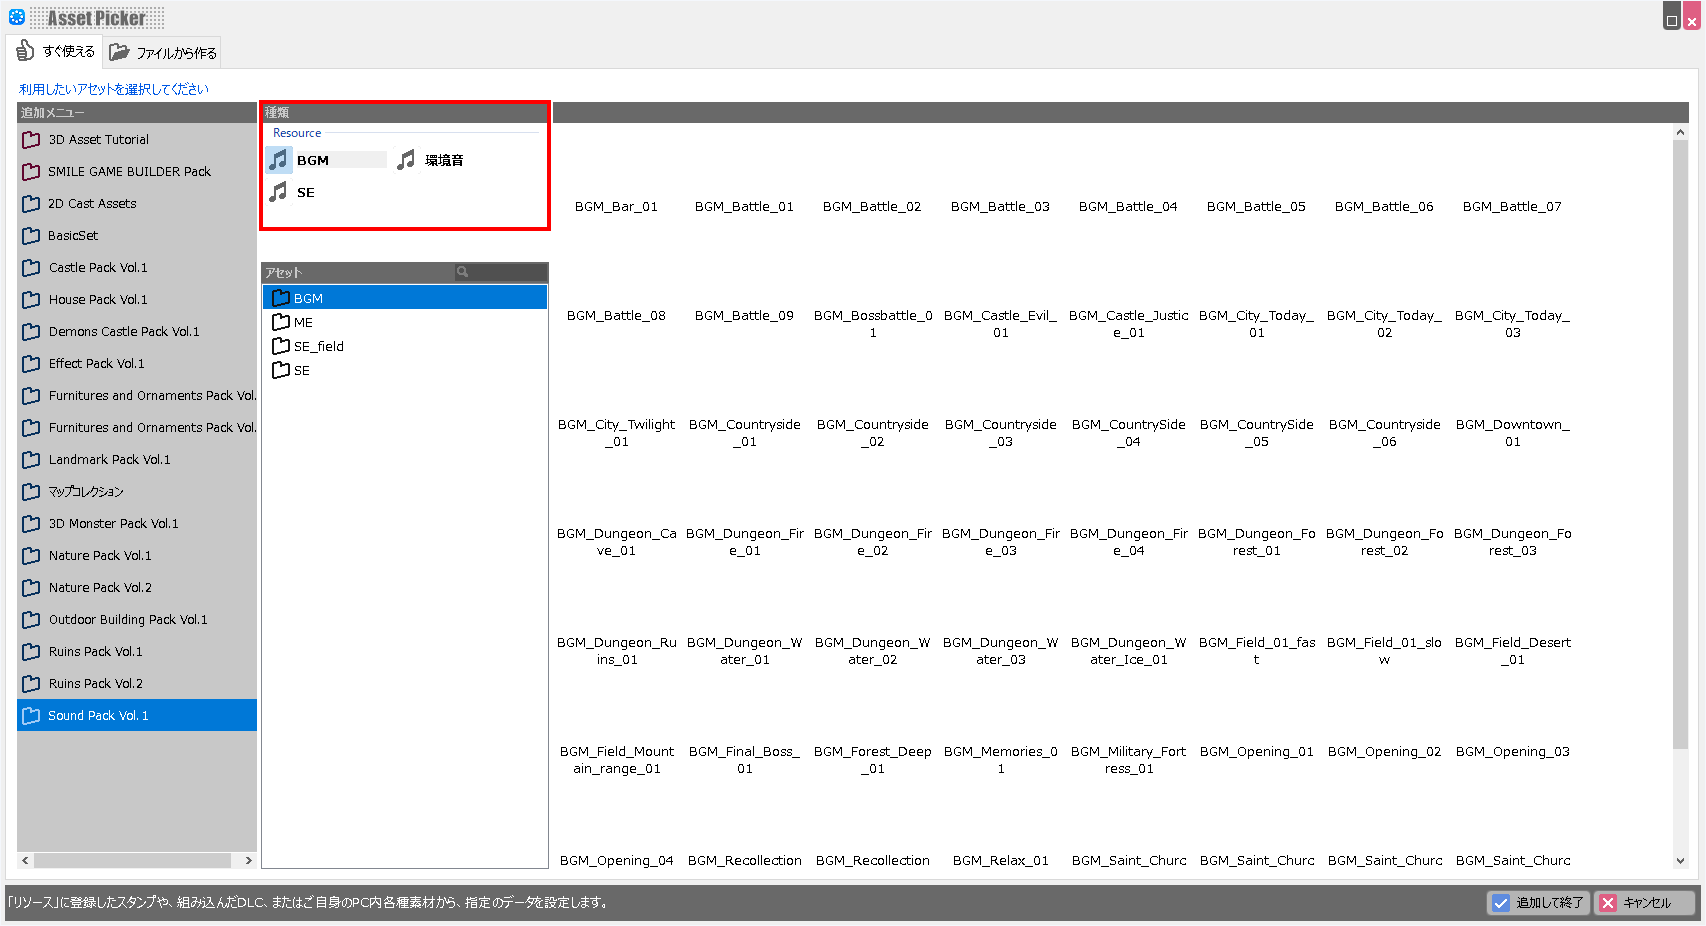The width and height of the screenshot is (1706, 926).
Task: Select the BGM folder in asset tree
Action: [308, 298]
